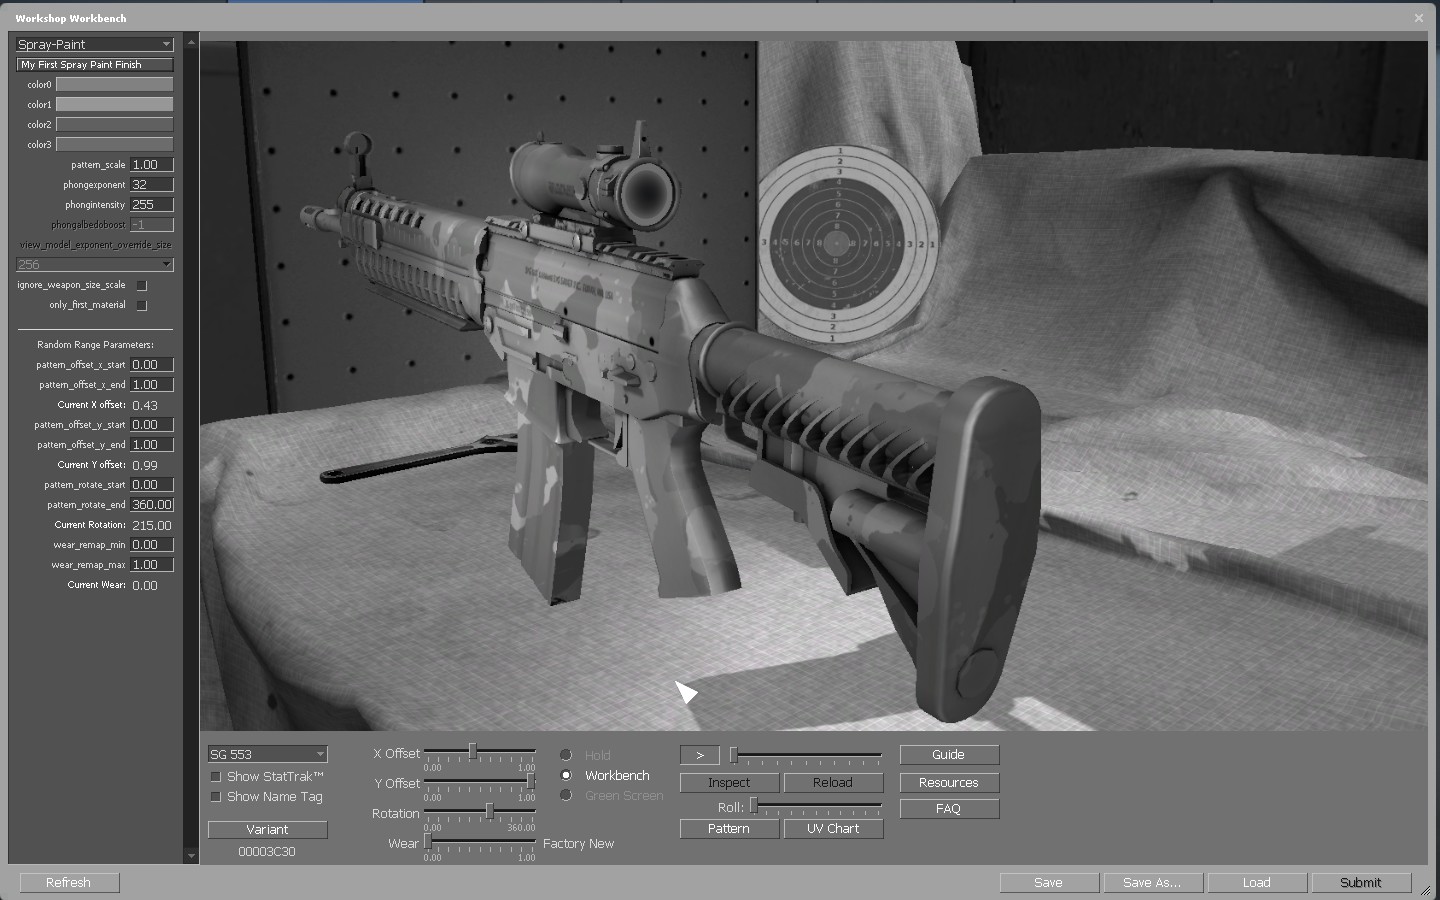The width and height of the screenshot is (1440, 900).
Task: Enable Show StatTrak checkbox
Action: (215, 777)
